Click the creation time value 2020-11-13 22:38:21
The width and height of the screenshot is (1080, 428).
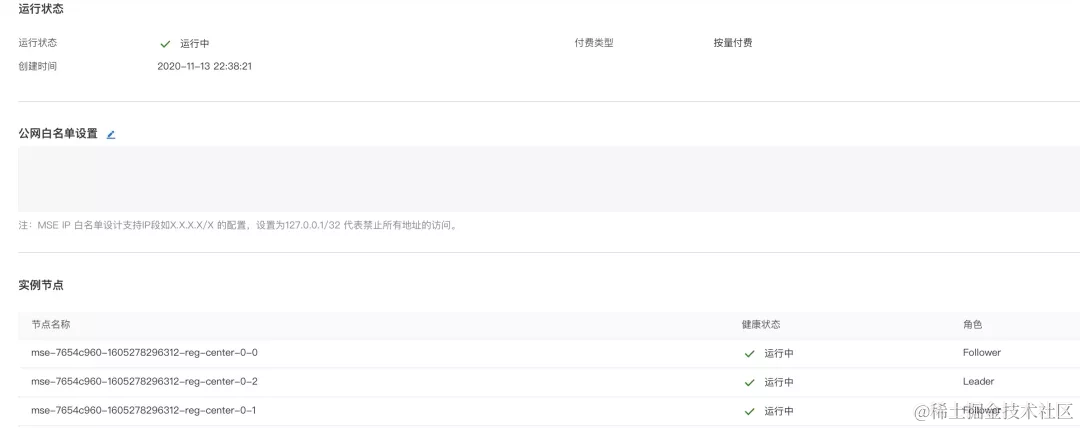(x=205, y=67)
